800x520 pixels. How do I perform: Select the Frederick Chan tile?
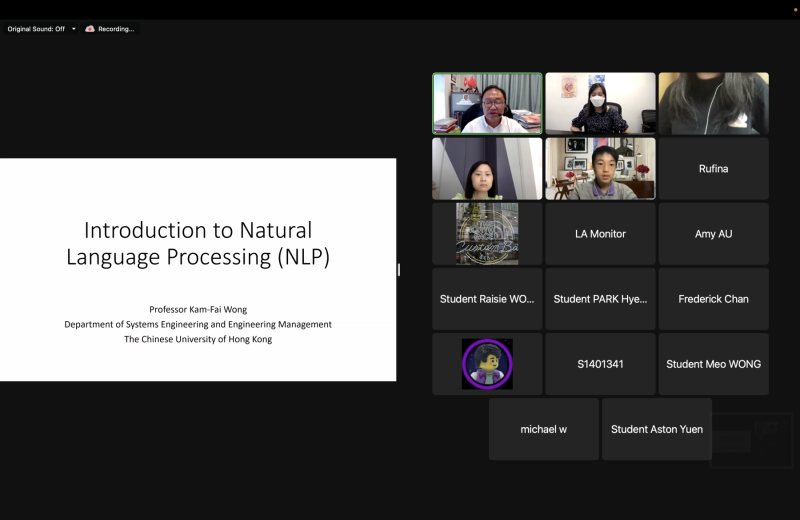(714, 299)
